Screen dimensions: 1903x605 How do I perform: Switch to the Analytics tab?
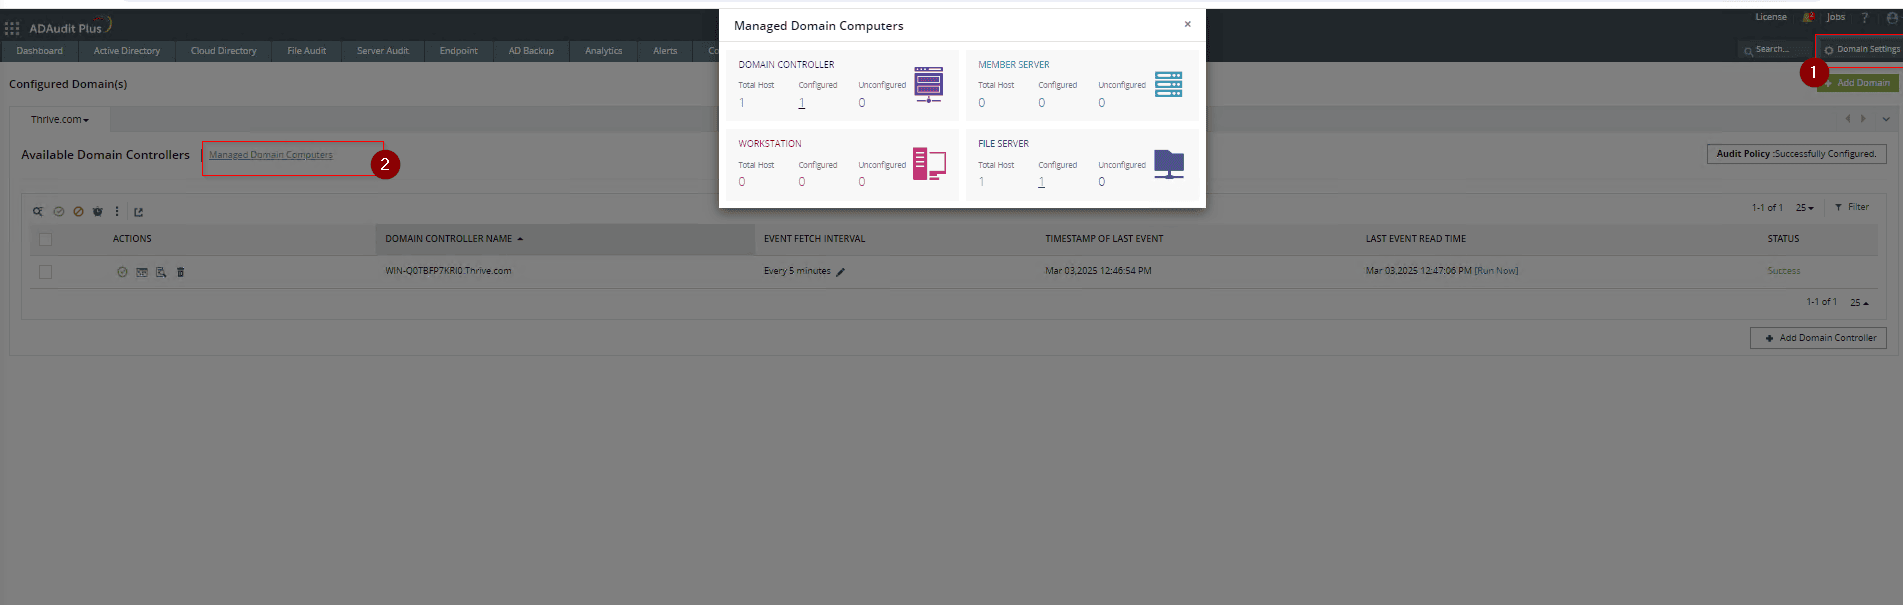pyautogui.click(x=604, y=51)
